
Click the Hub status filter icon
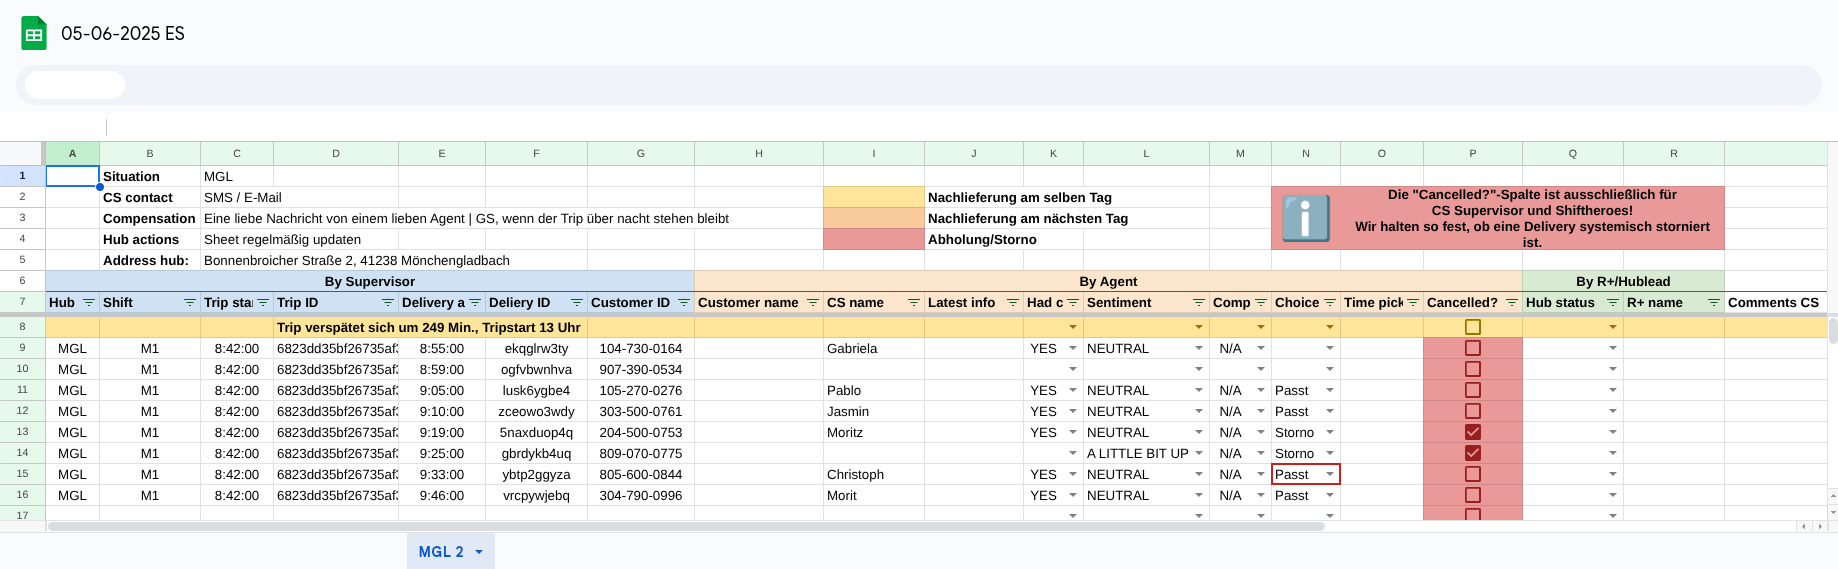pos(1612,303)
